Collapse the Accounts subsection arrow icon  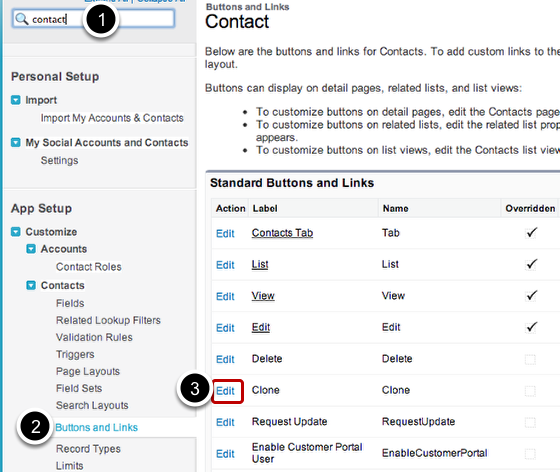[x=31, y=249]
